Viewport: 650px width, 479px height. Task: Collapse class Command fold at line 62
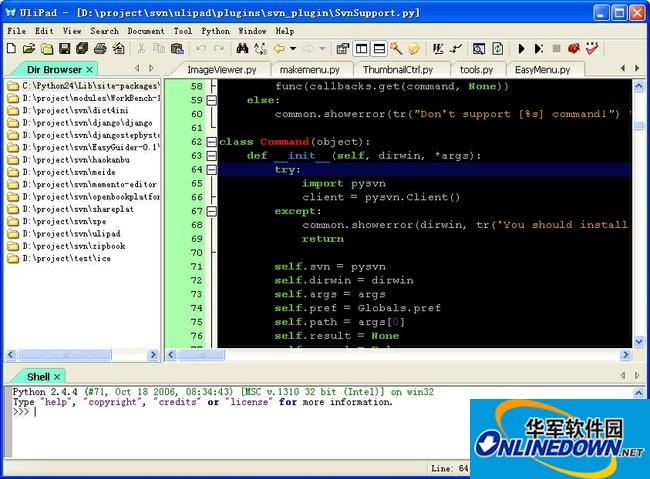click(x=211, y=142)
